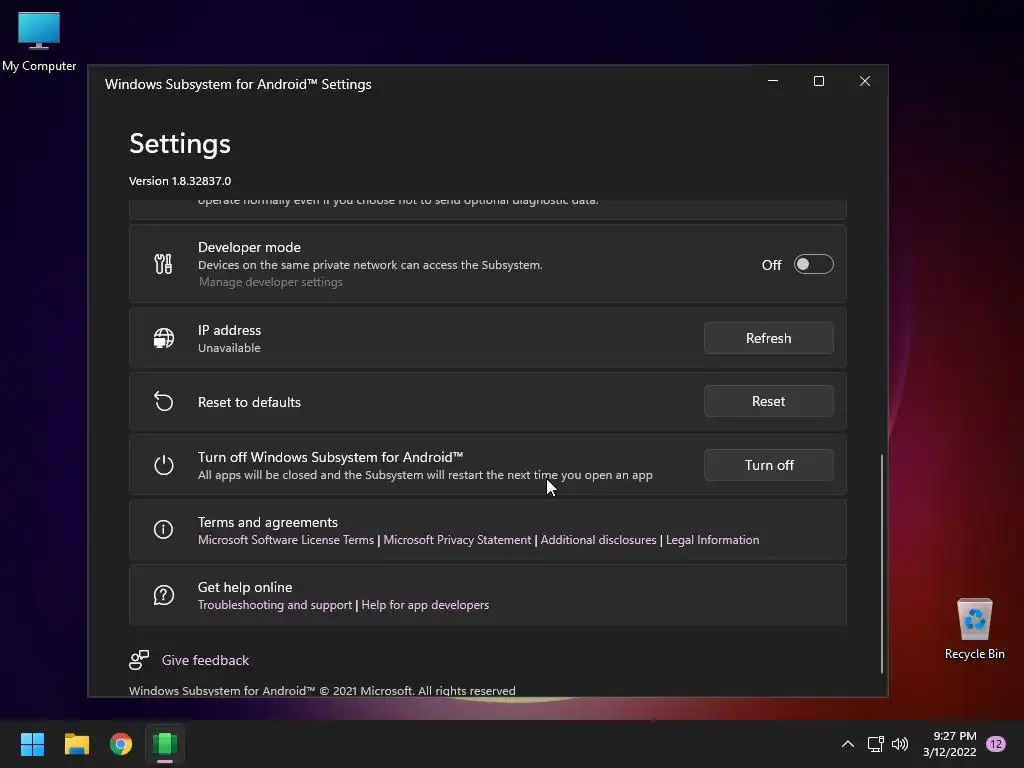
Task: Select the Recycle Bin desktop icon
Action: pyautogui.click(x=974, y=629)
